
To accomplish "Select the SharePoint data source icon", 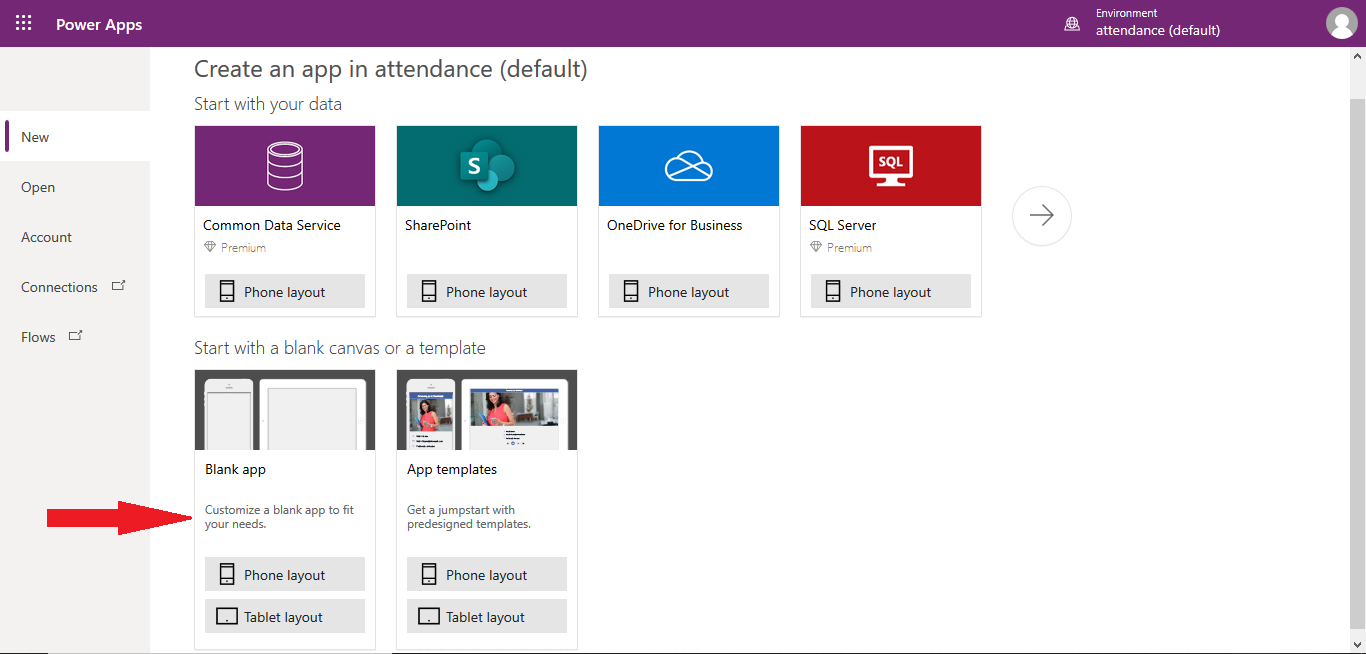I will pos(486,165).
